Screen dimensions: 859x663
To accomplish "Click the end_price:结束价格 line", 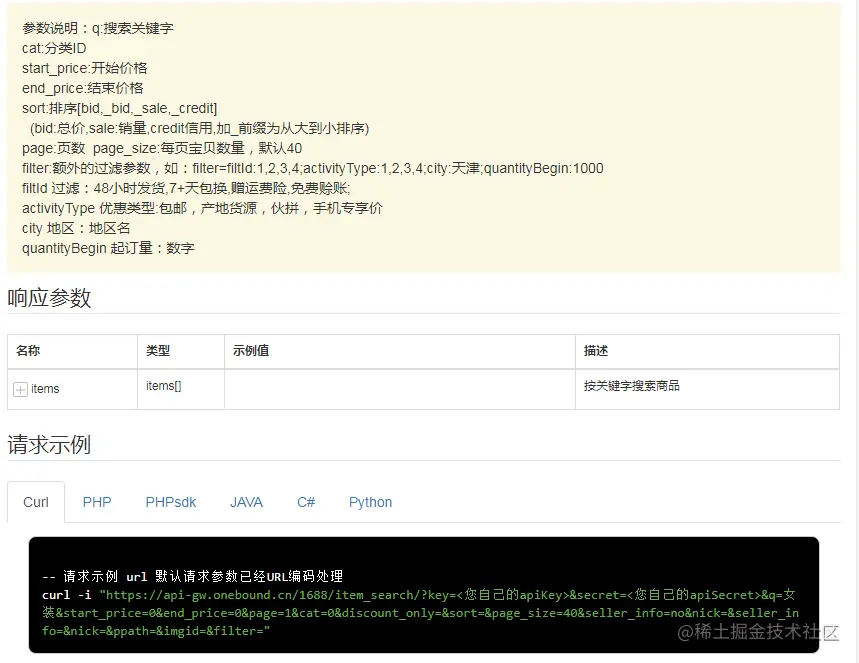I will [x=83, y=88].
